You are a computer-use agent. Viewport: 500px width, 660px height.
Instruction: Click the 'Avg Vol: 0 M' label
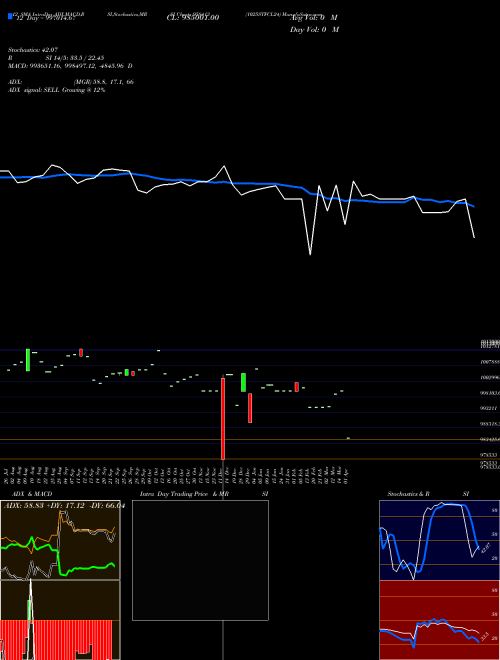(x=314, y=18)
